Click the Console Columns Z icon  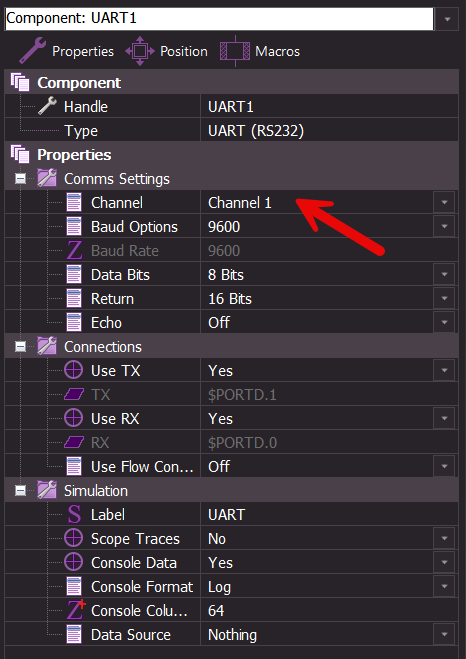pyautogui.click(x=76, y=610)
